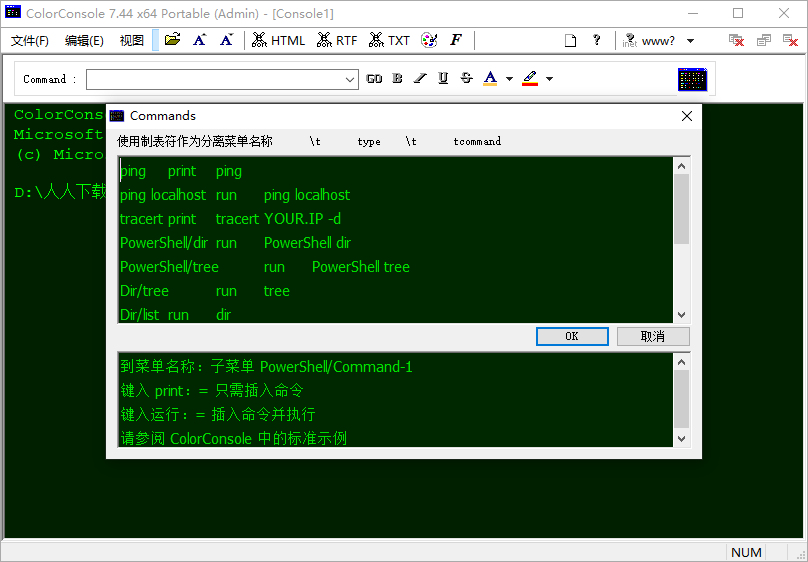Increase font size with A-up icon

[199, 40]
